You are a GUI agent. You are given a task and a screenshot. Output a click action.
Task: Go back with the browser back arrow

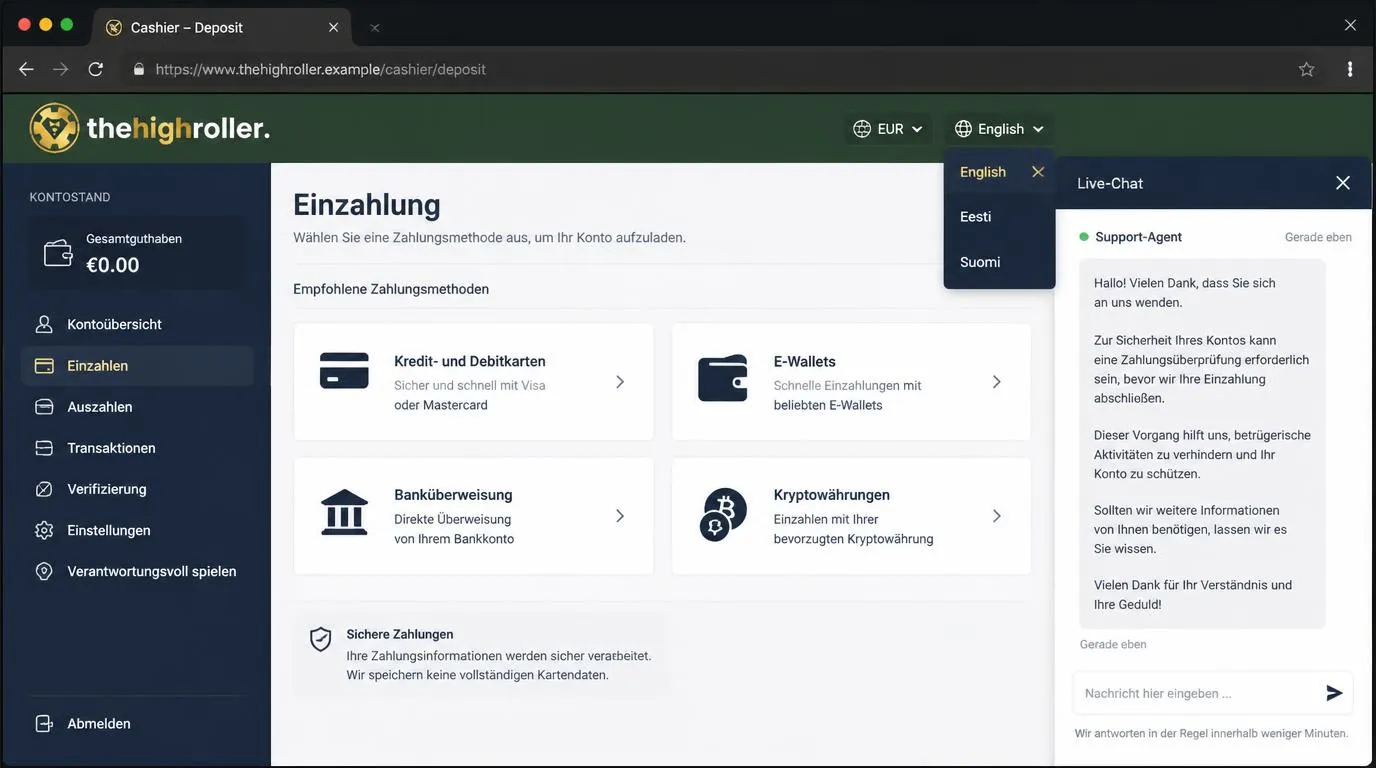[x=26, y=69]
